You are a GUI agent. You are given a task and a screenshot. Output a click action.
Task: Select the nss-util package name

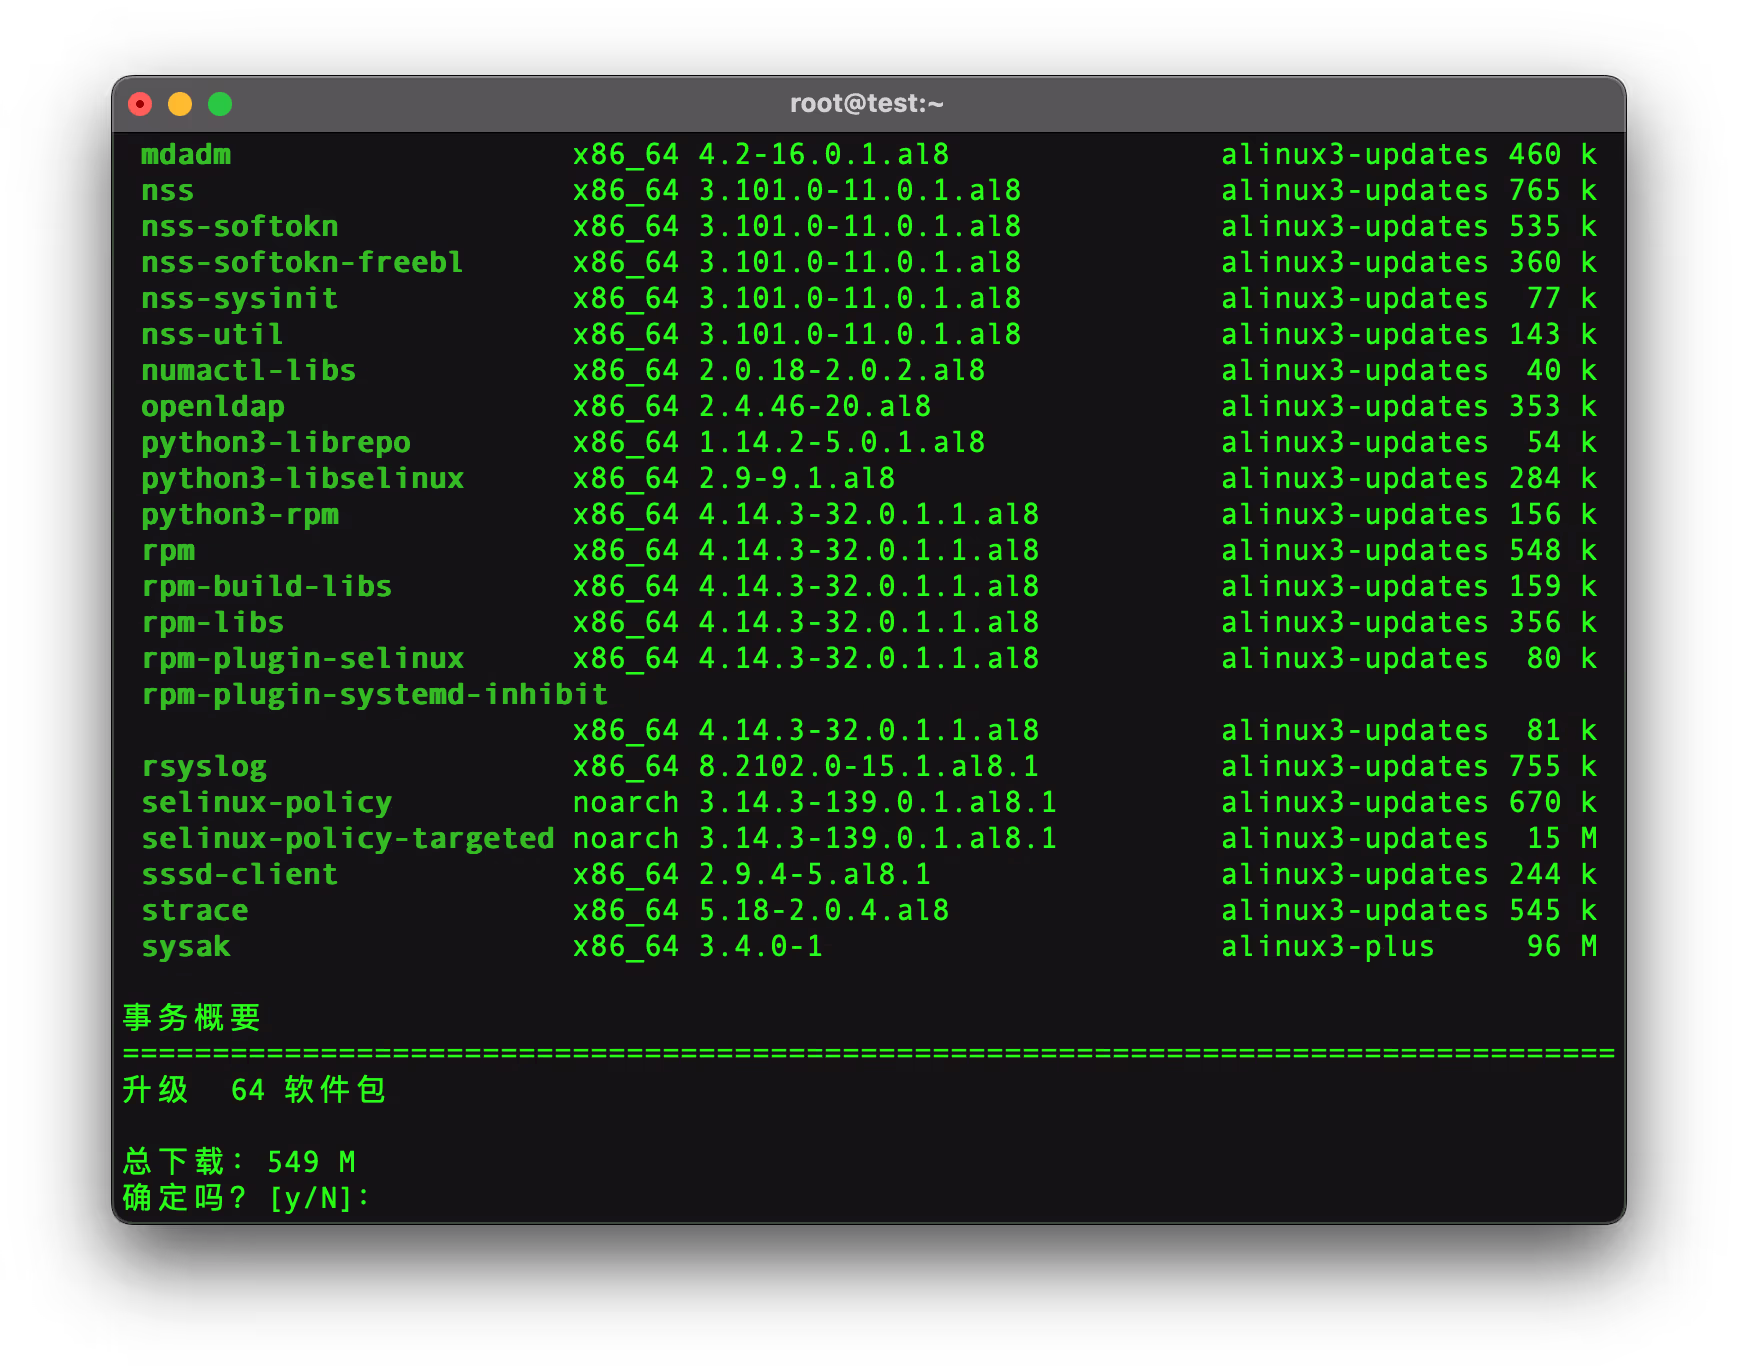212,335
